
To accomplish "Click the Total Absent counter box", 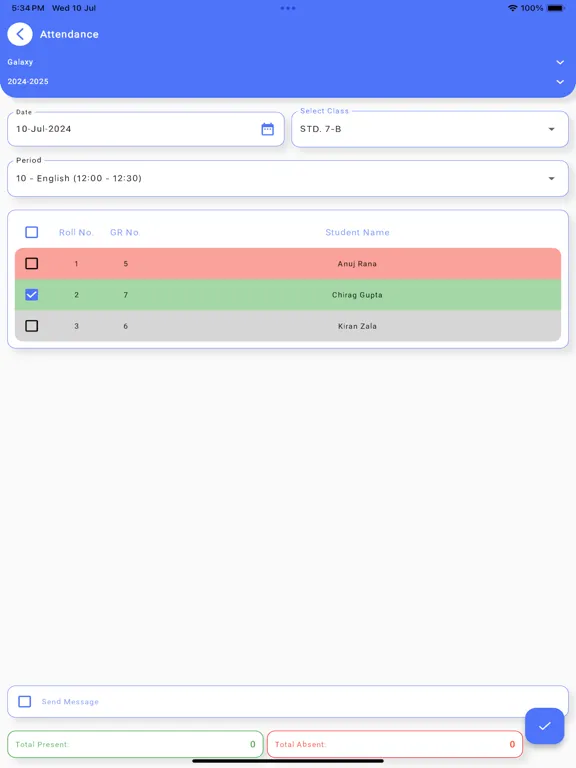I will [x=395, y=744].
